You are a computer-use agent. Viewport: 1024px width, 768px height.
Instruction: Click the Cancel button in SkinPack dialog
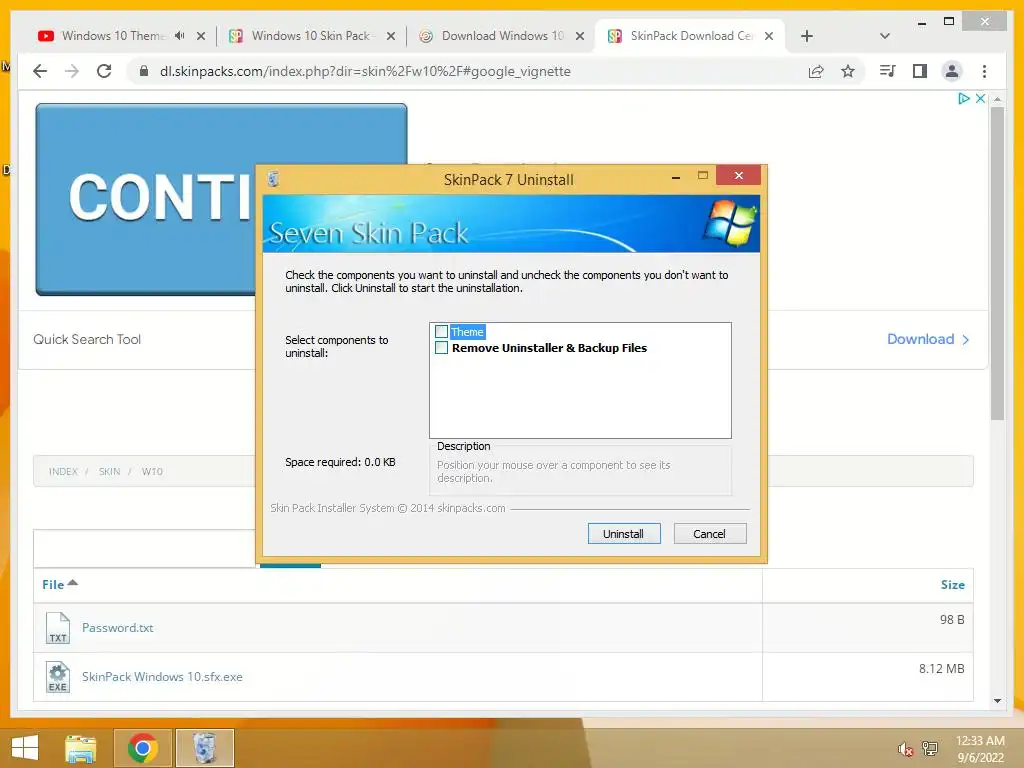709,534
